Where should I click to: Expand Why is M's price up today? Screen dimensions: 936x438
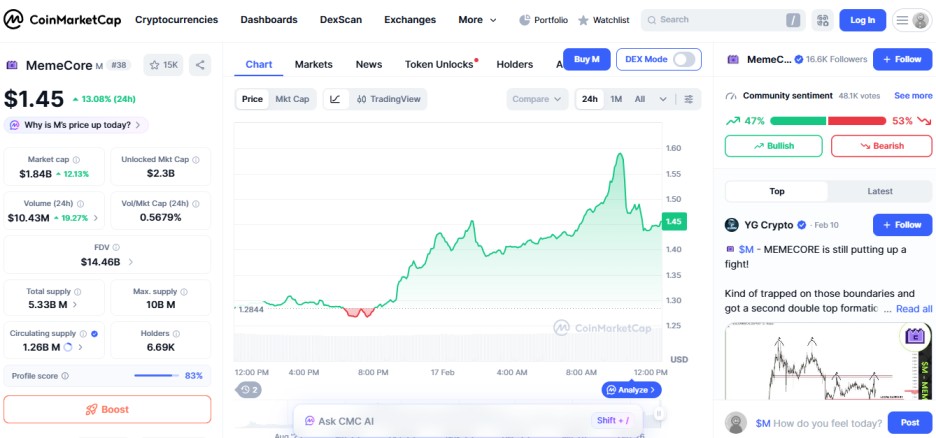[76, 125]
